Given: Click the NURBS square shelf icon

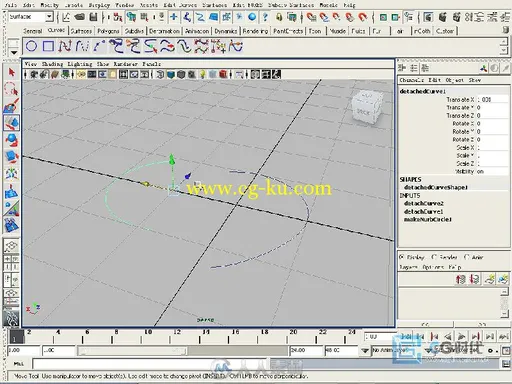Looking at the screenshot, I should point(49,46).
